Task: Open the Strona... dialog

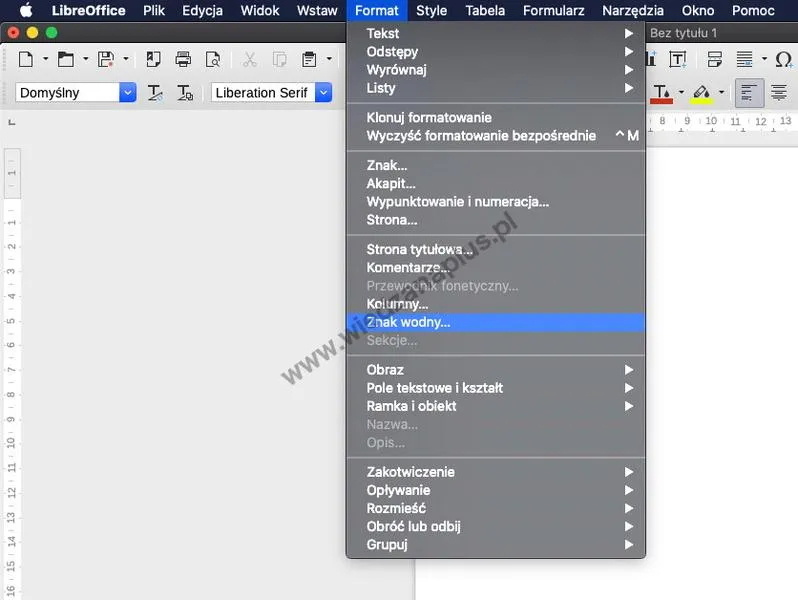Action: (x=496, y=220)
